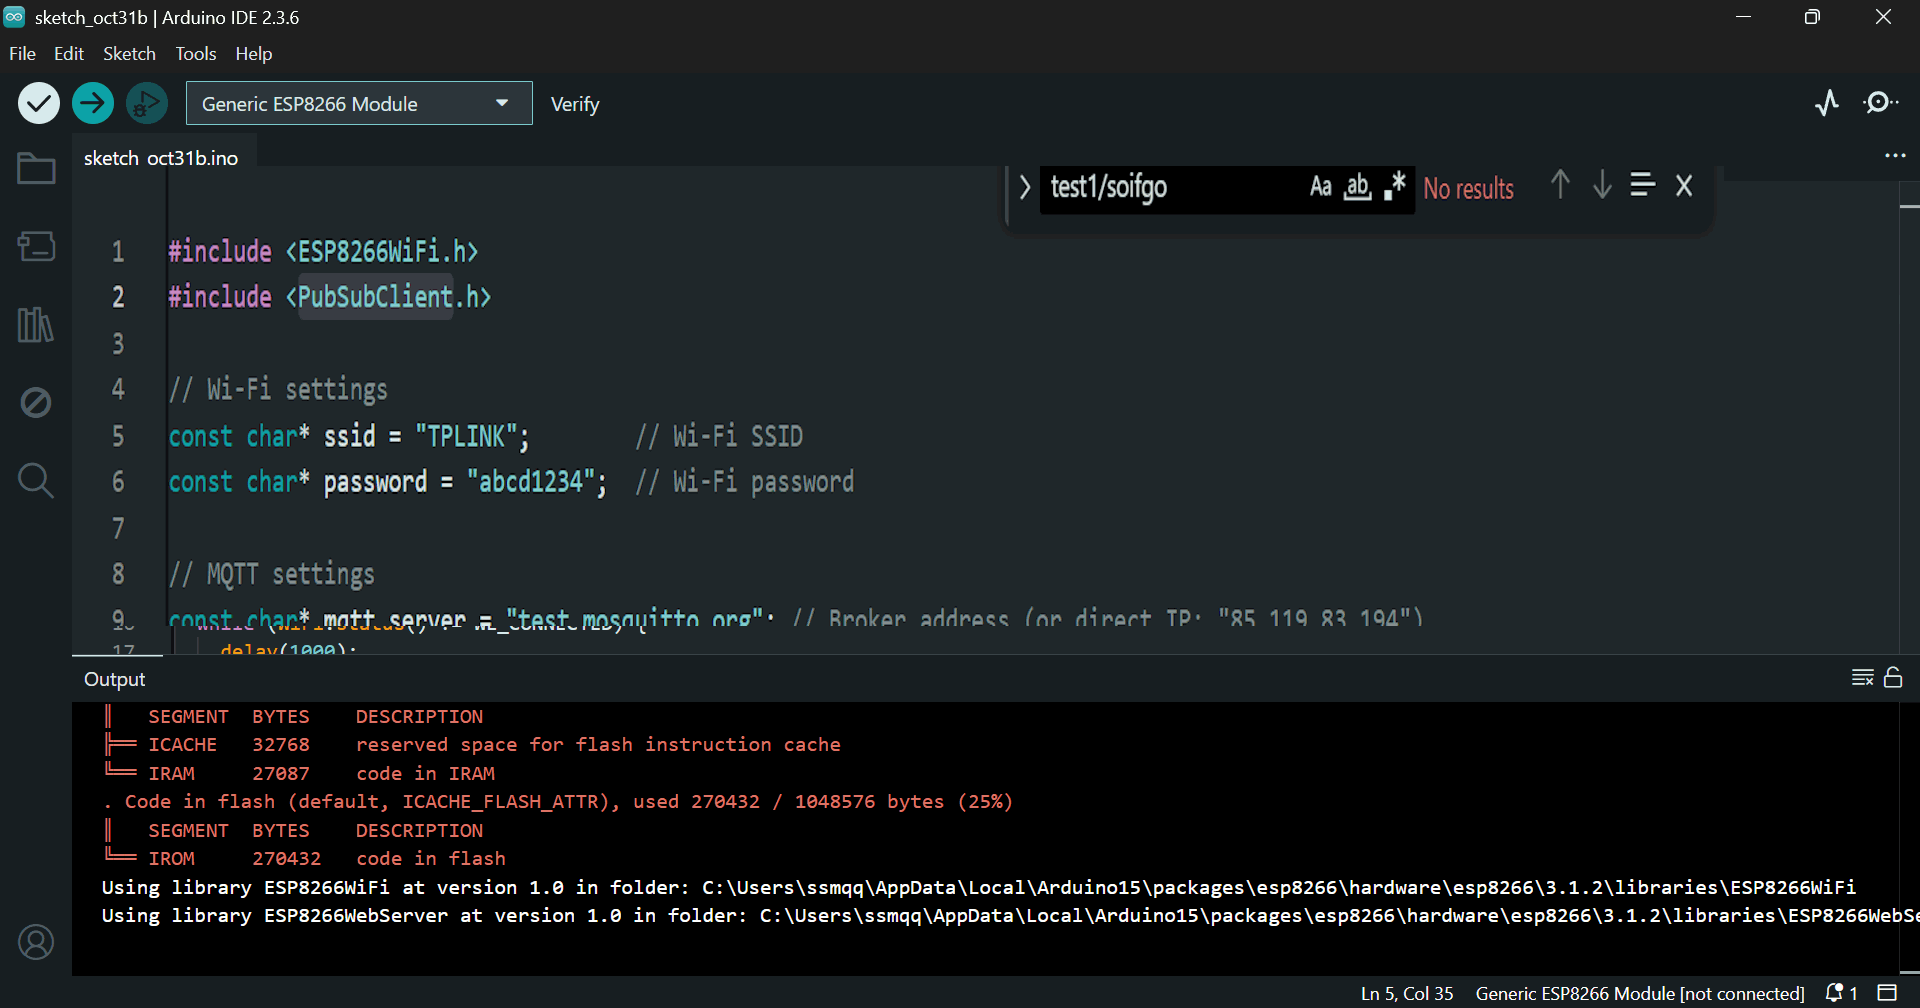Screen dimensions: 1920x1008
Task: Enable regular expression search
Action: [1393, 187]
